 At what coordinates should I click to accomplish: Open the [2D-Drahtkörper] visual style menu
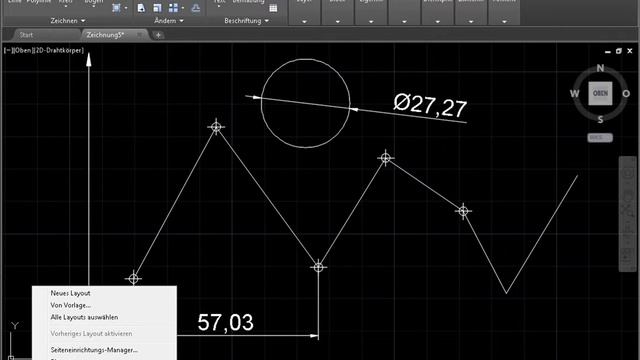tap(58, 50)
